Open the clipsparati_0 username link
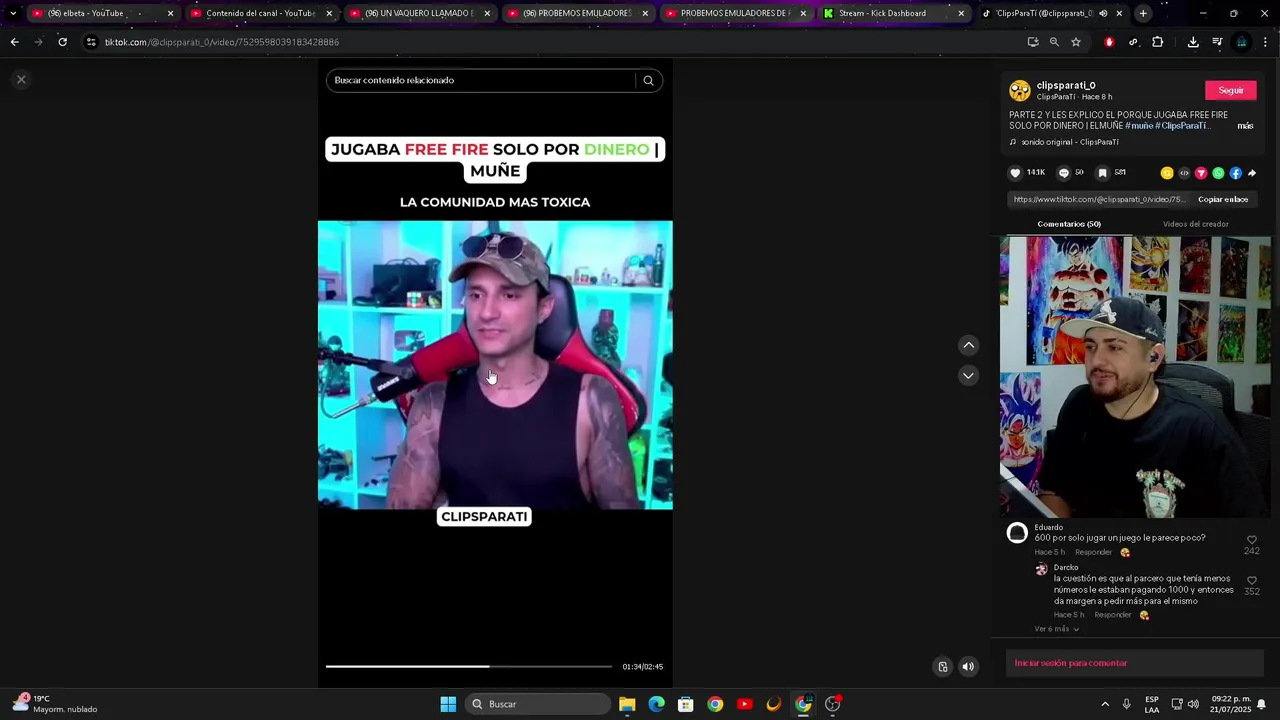The image size is (1280, 720). tap(1066, 86)
